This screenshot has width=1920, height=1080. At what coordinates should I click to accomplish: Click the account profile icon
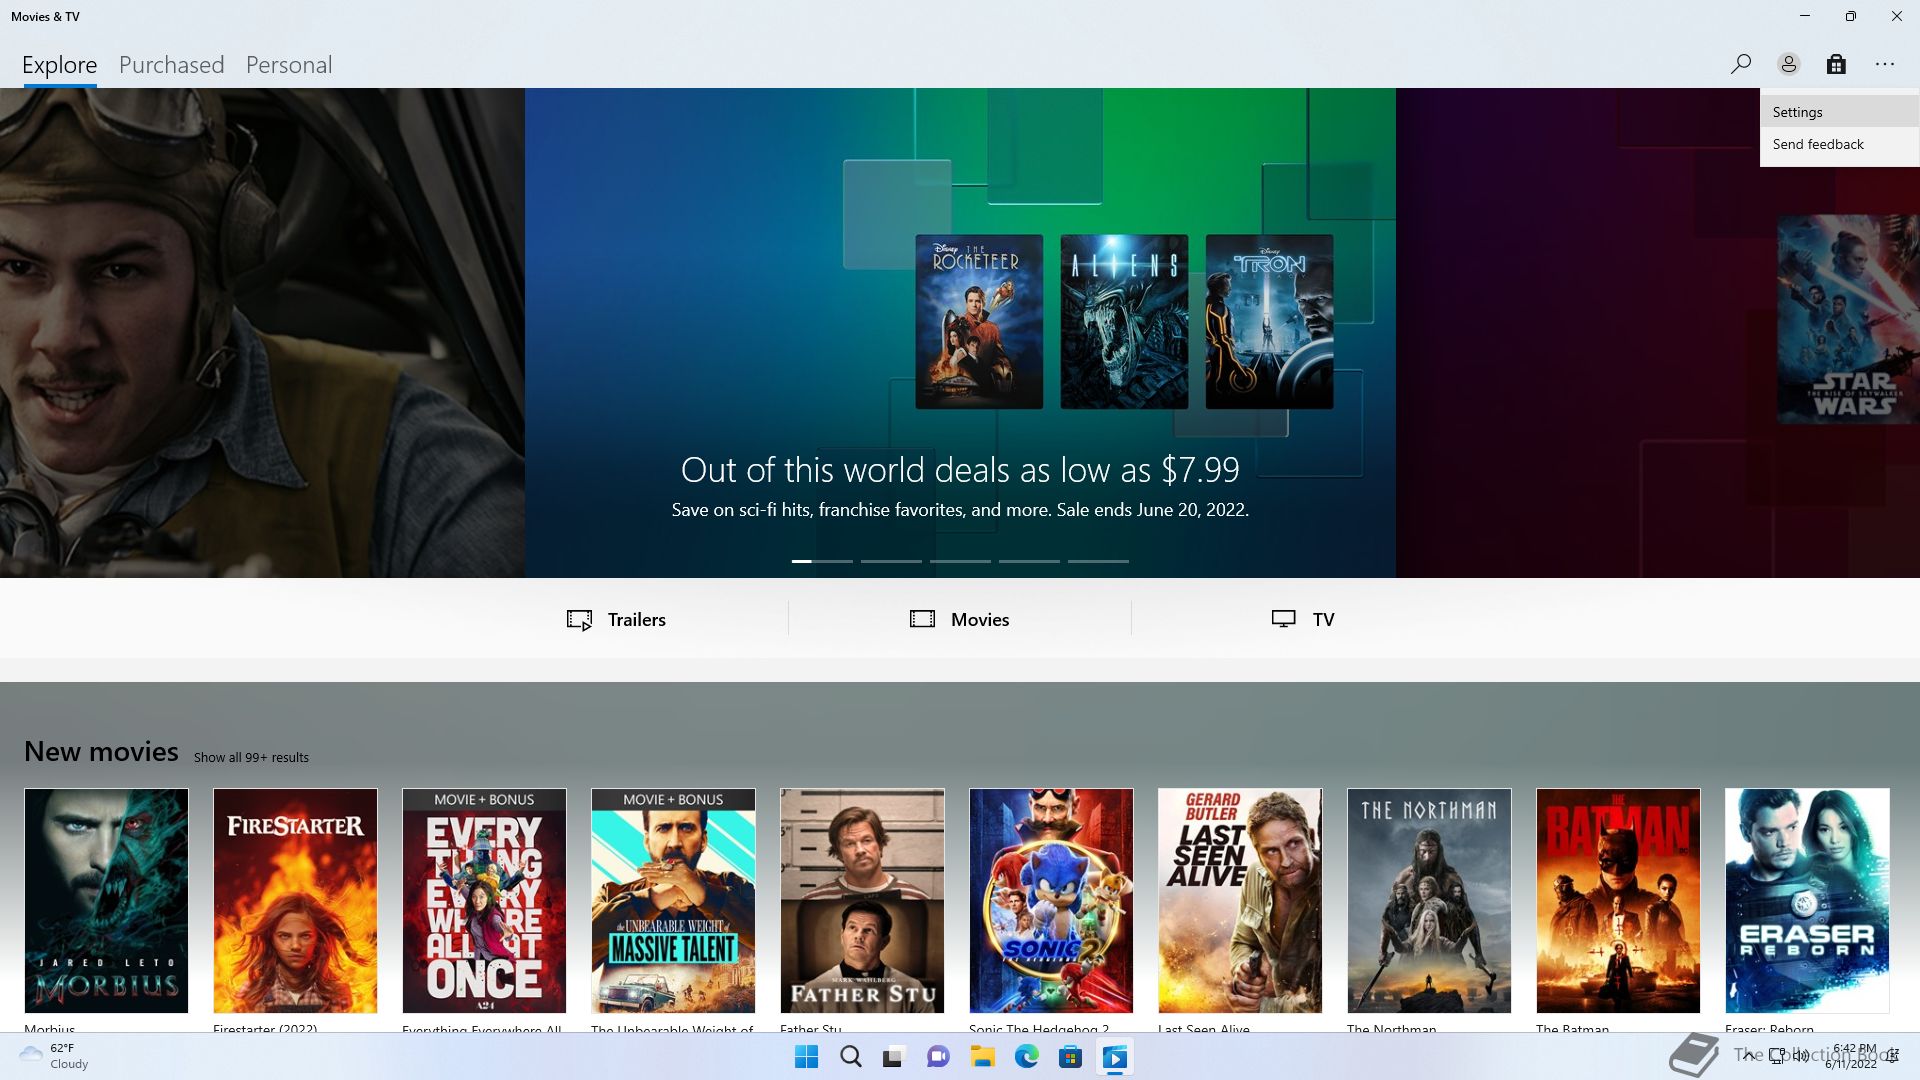click(1788, 64)
